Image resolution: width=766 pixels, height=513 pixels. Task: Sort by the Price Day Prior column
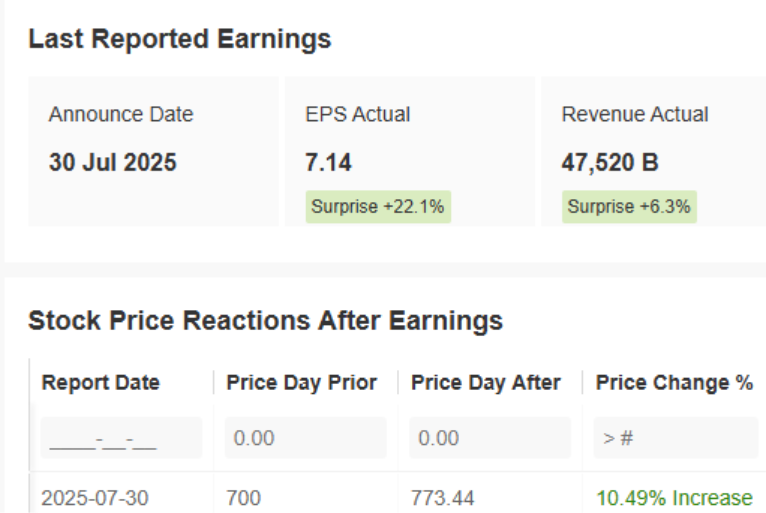[x=301, y=383]
